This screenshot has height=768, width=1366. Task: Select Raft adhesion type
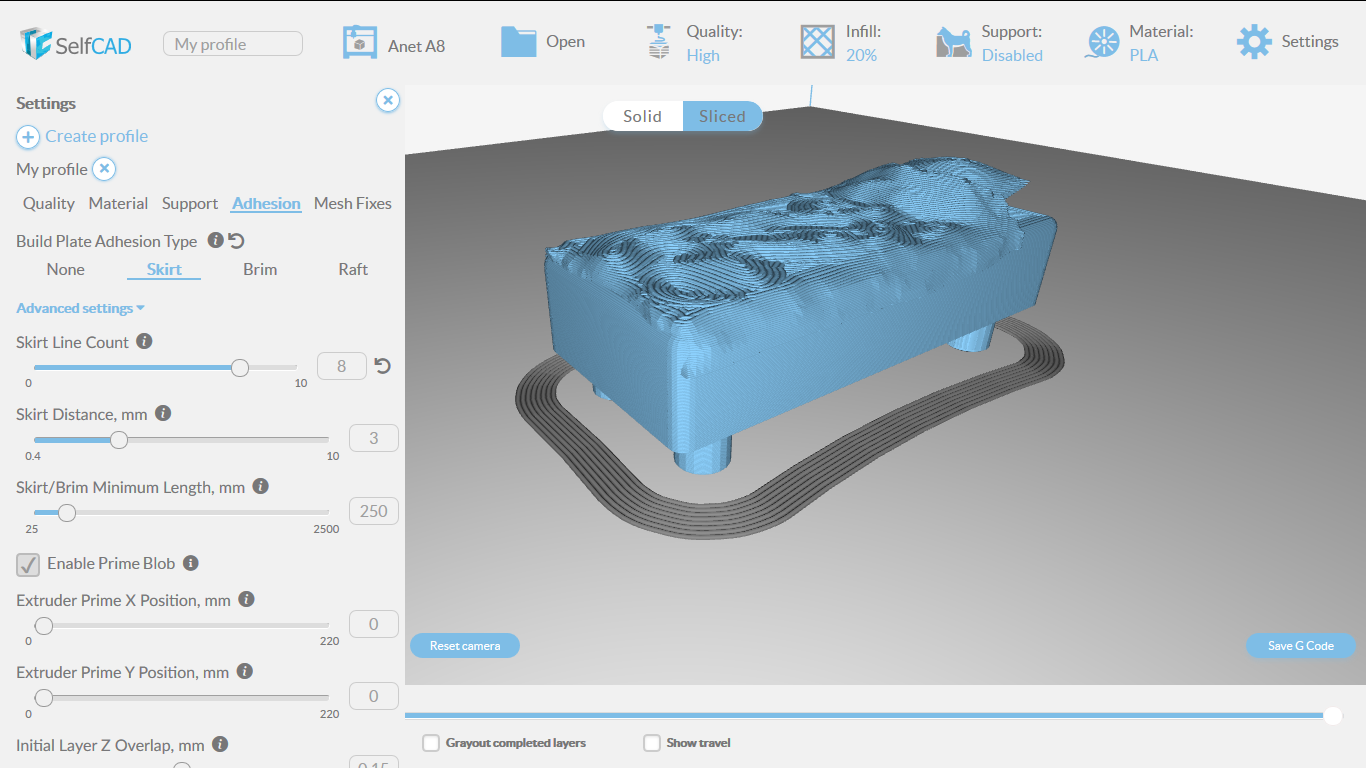click(353, 269)
